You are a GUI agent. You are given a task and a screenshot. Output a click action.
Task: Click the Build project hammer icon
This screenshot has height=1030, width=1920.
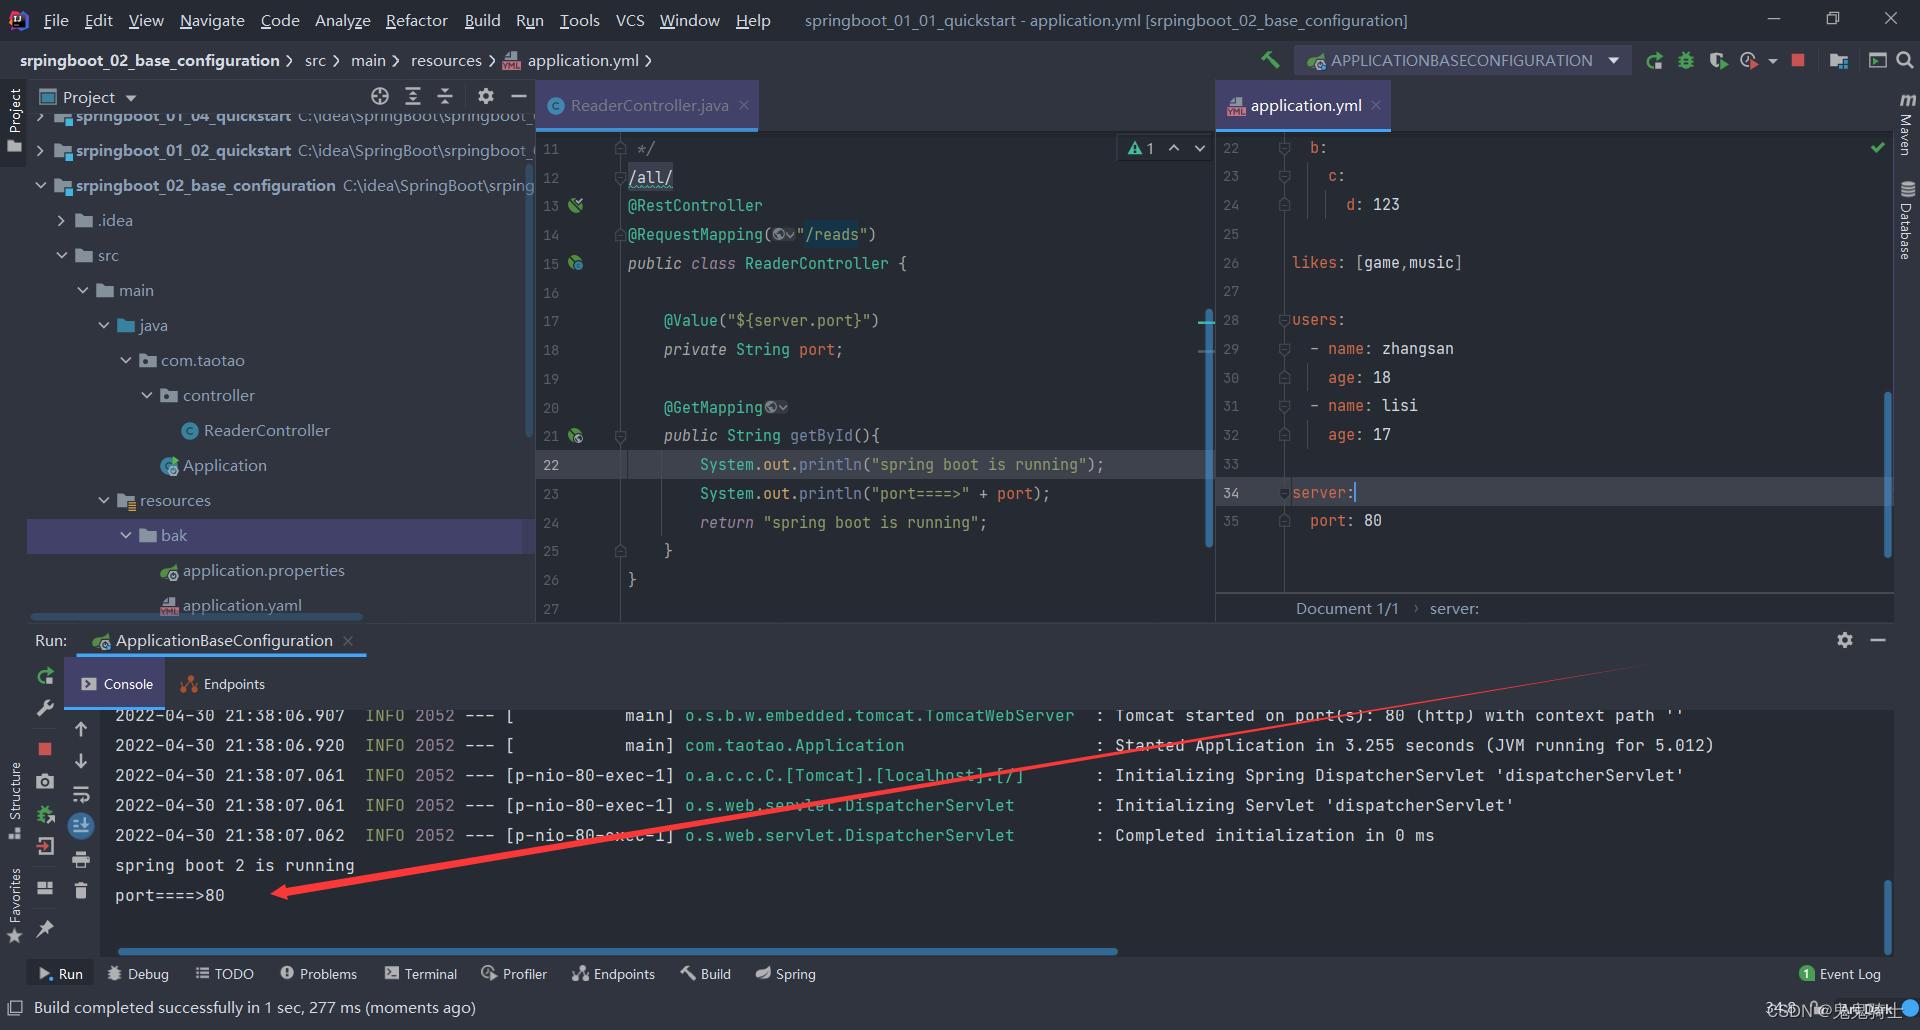(x=1270, y=60)
